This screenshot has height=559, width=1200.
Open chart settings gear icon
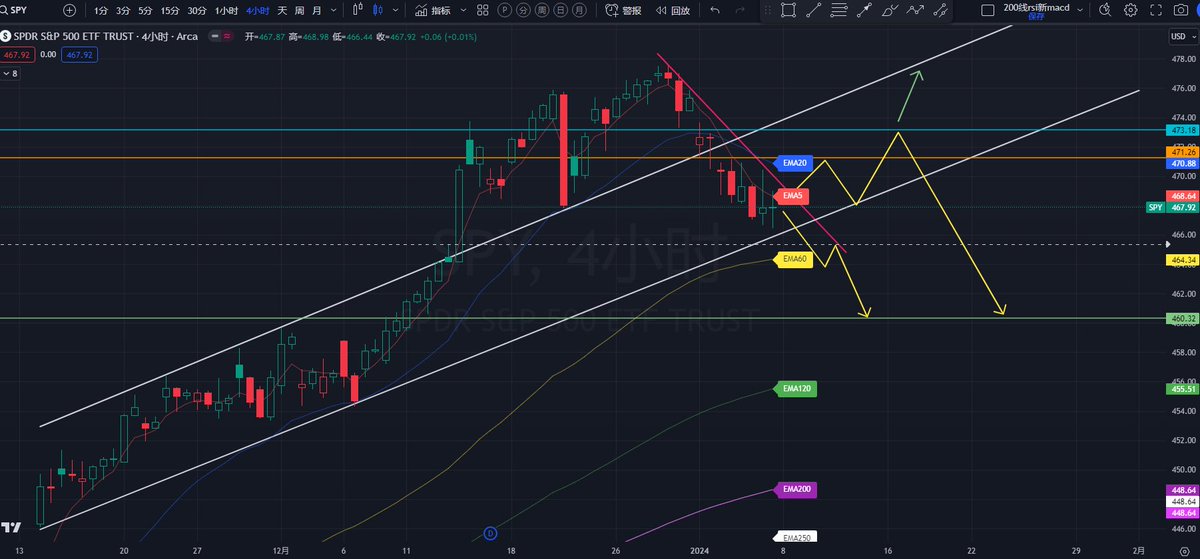click(x=1130, y=10)
